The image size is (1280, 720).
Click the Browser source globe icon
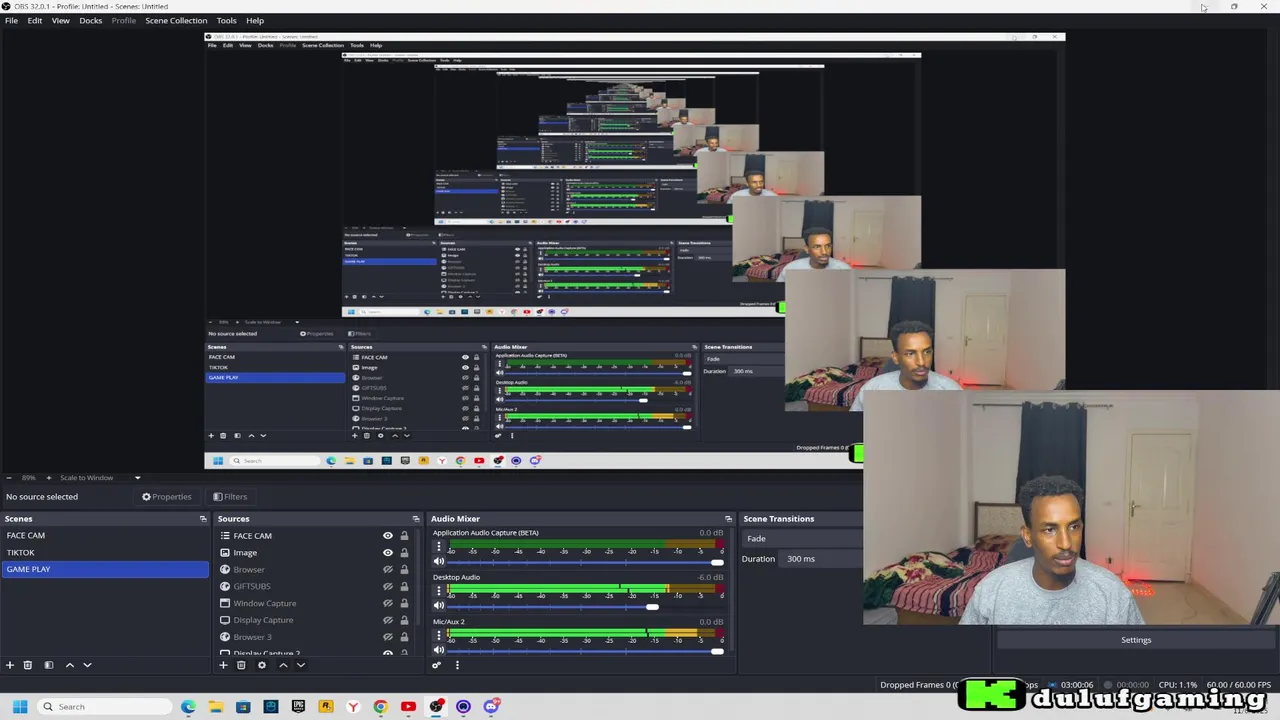click(225, 570)
